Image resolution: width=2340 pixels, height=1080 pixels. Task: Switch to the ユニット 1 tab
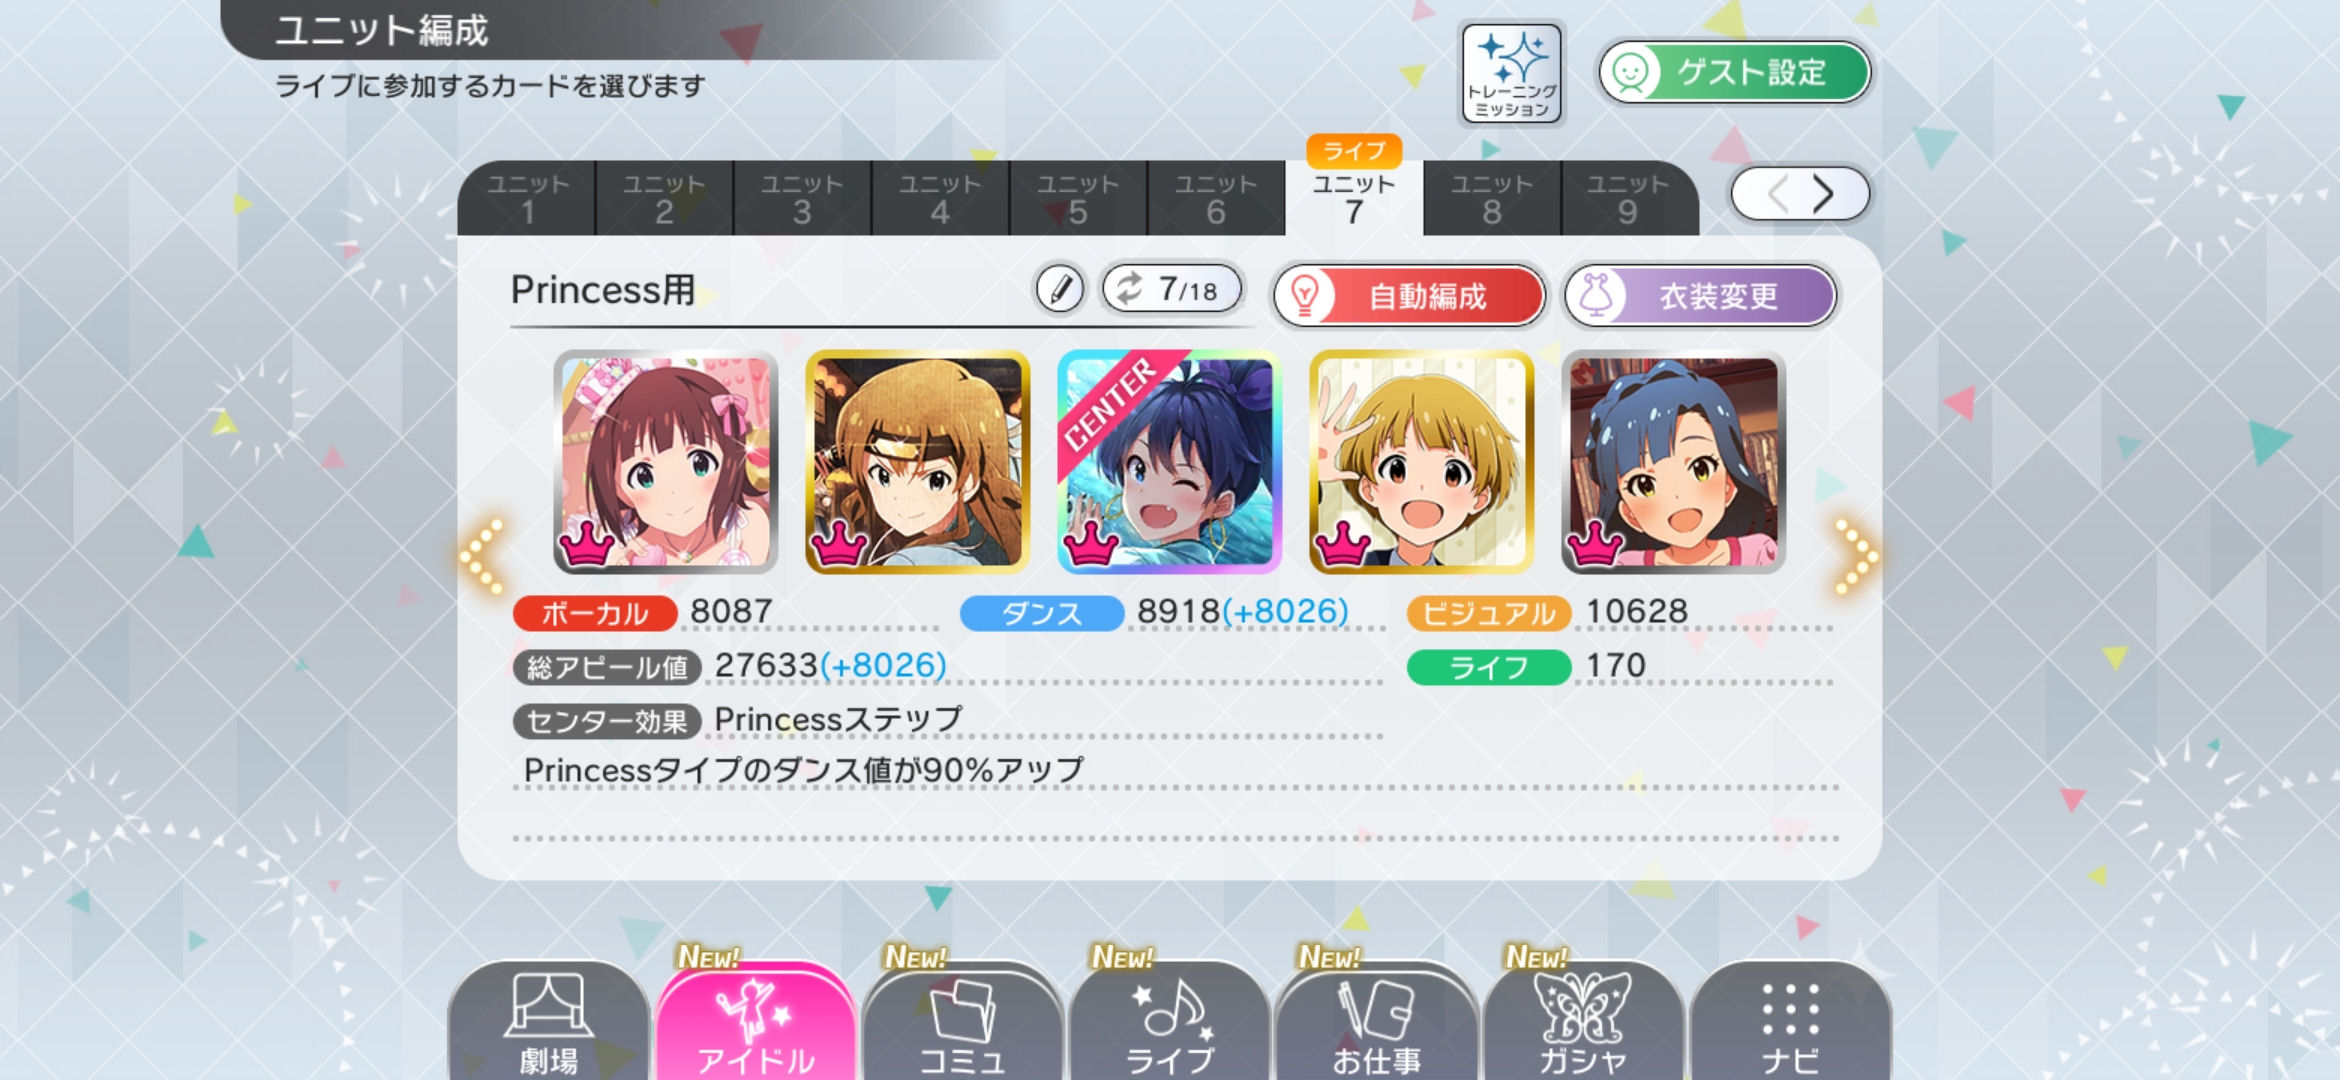pos(527,198)
